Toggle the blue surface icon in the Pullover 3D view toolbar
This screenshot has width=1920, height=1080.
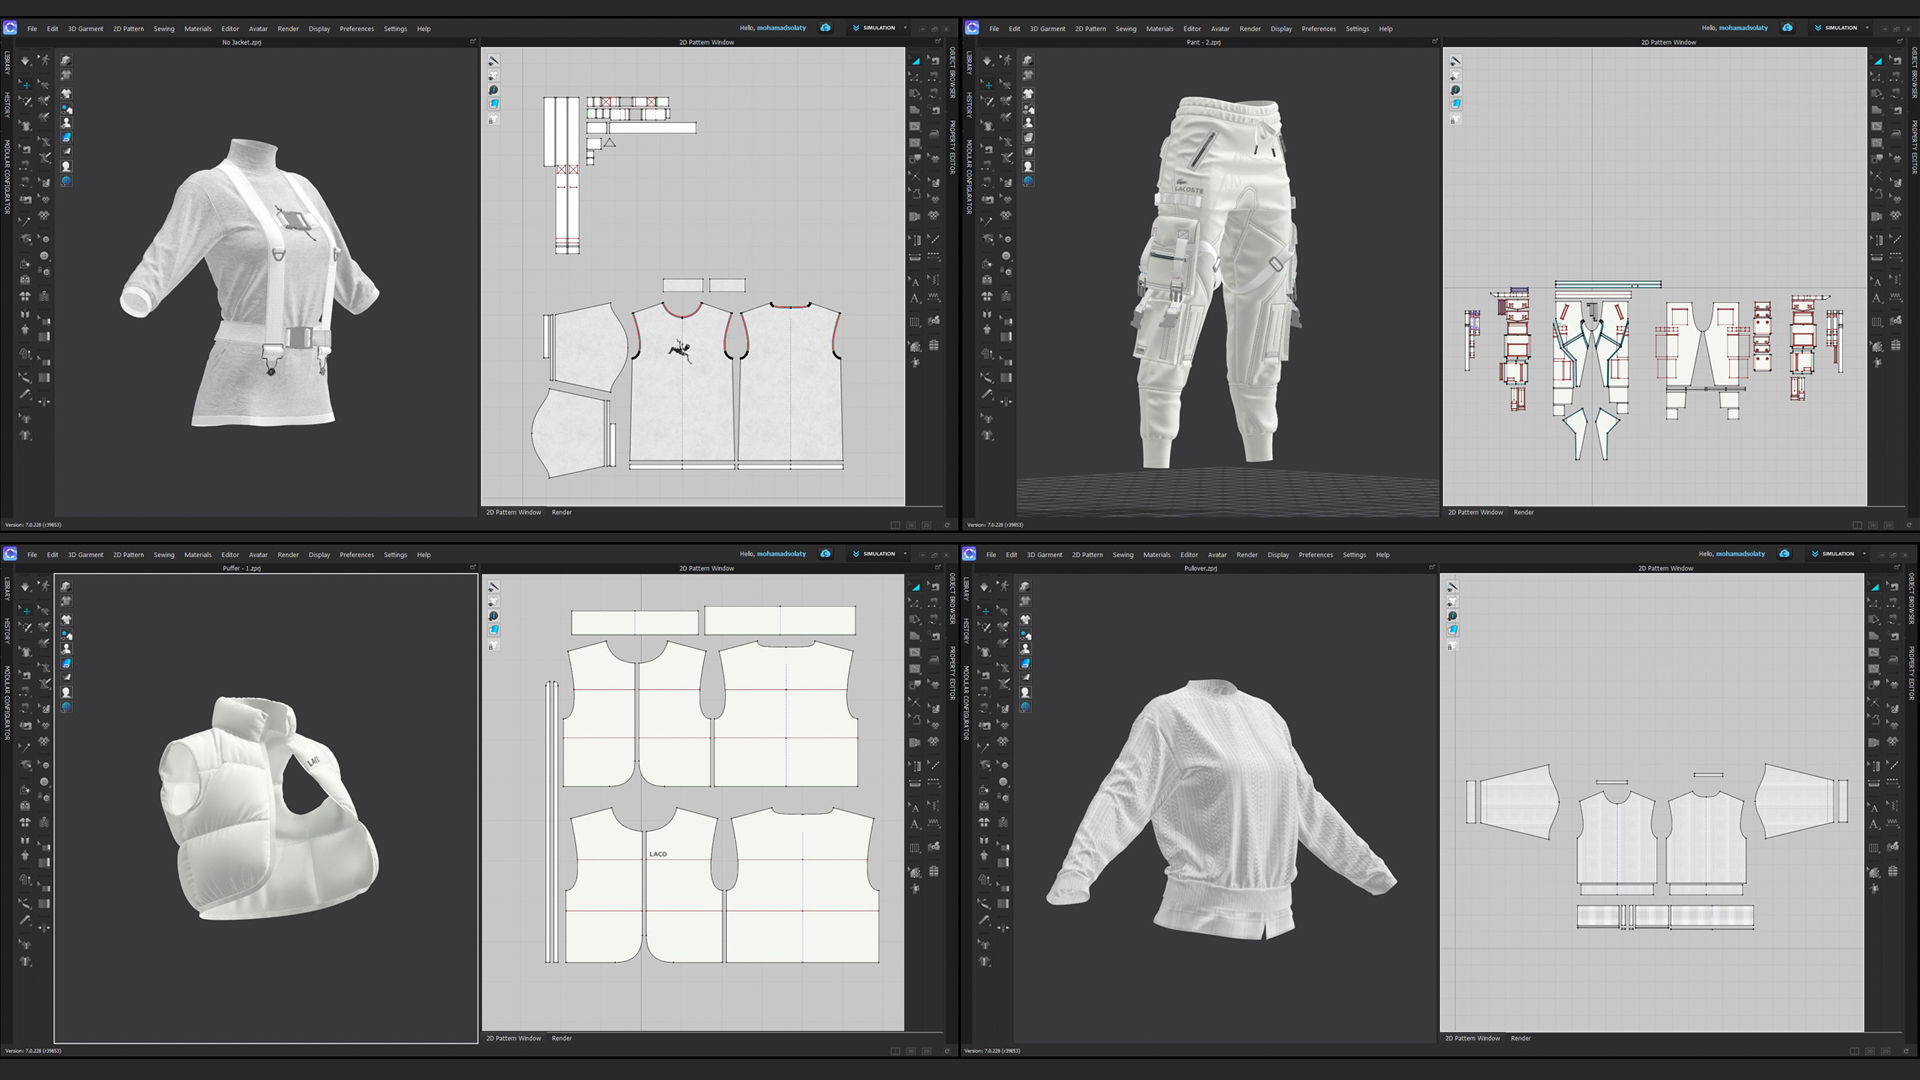pos(1025,663)
